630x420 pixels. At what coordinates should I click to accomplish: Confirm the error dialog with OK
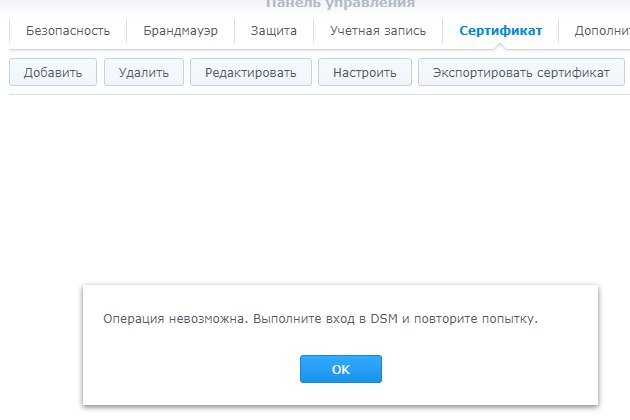pyautogui.click(x=341, y=369)
